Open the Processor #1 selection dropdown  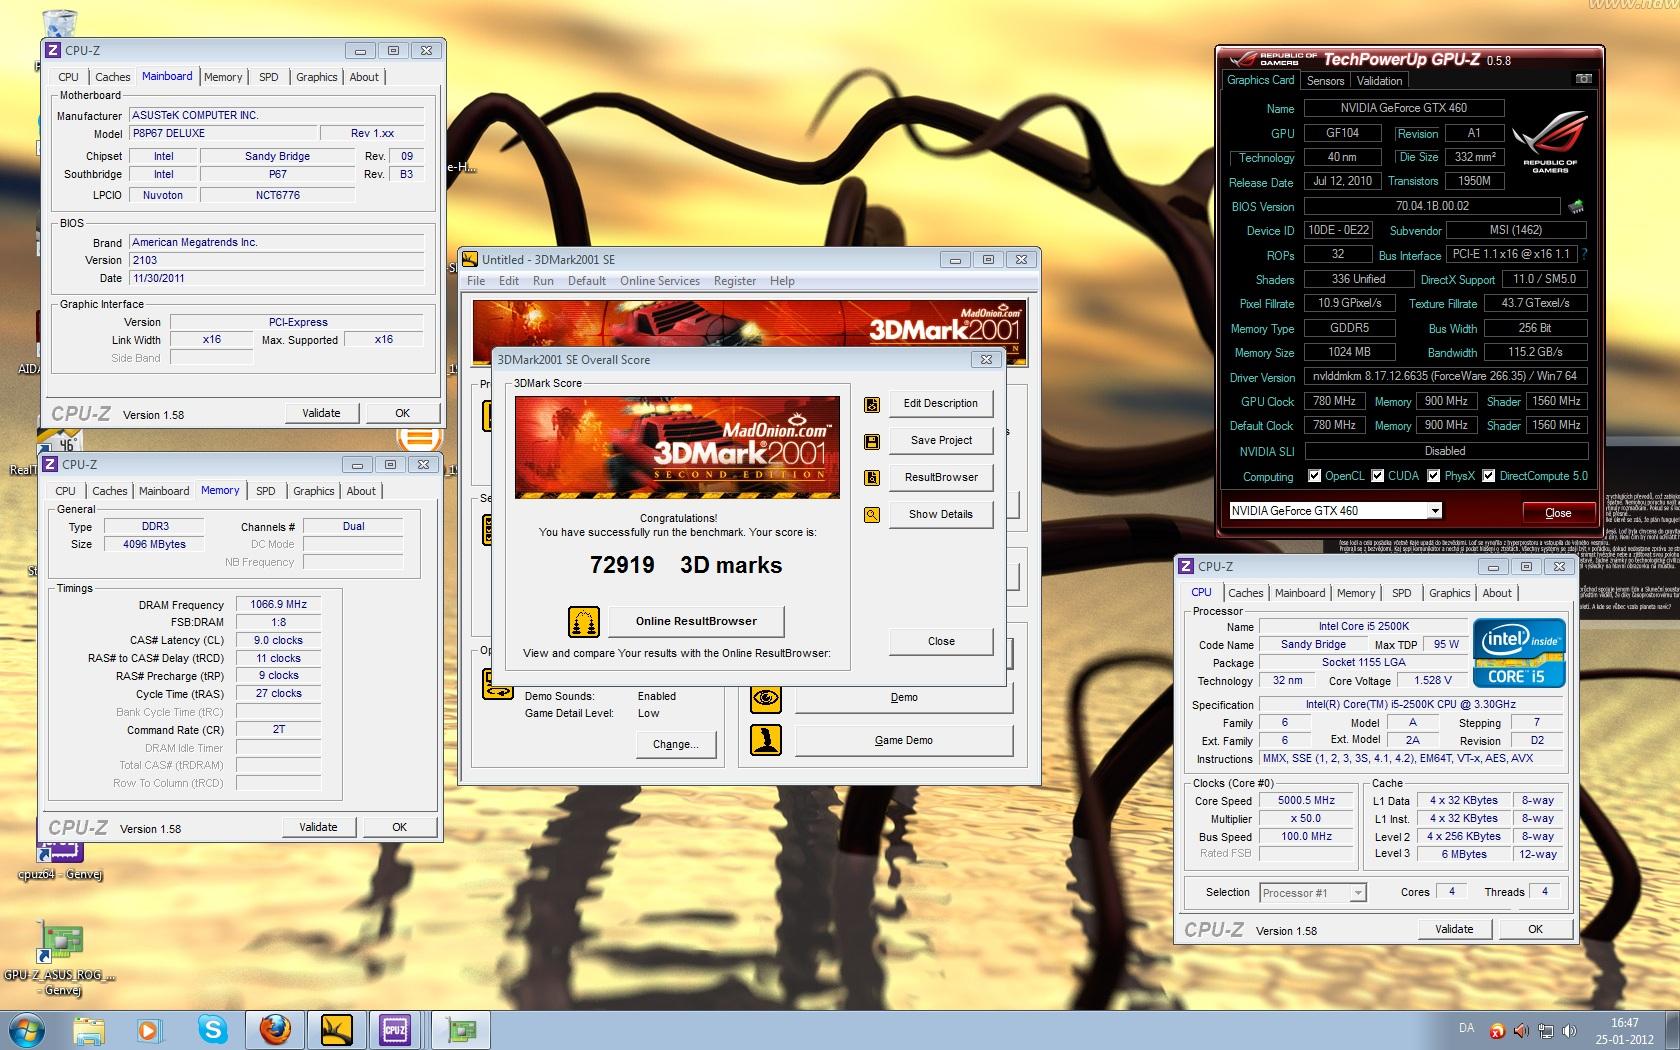click(1357, 893)
